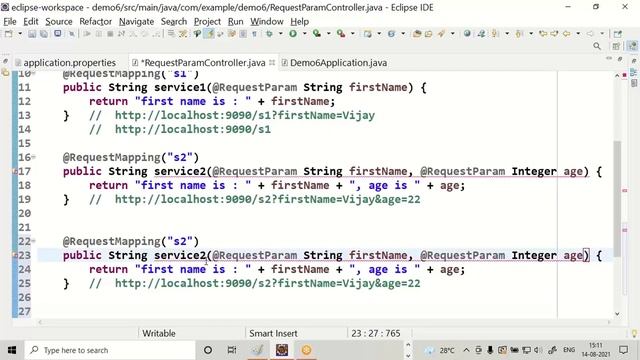Click the error marker on line 23

click(15, 256)
